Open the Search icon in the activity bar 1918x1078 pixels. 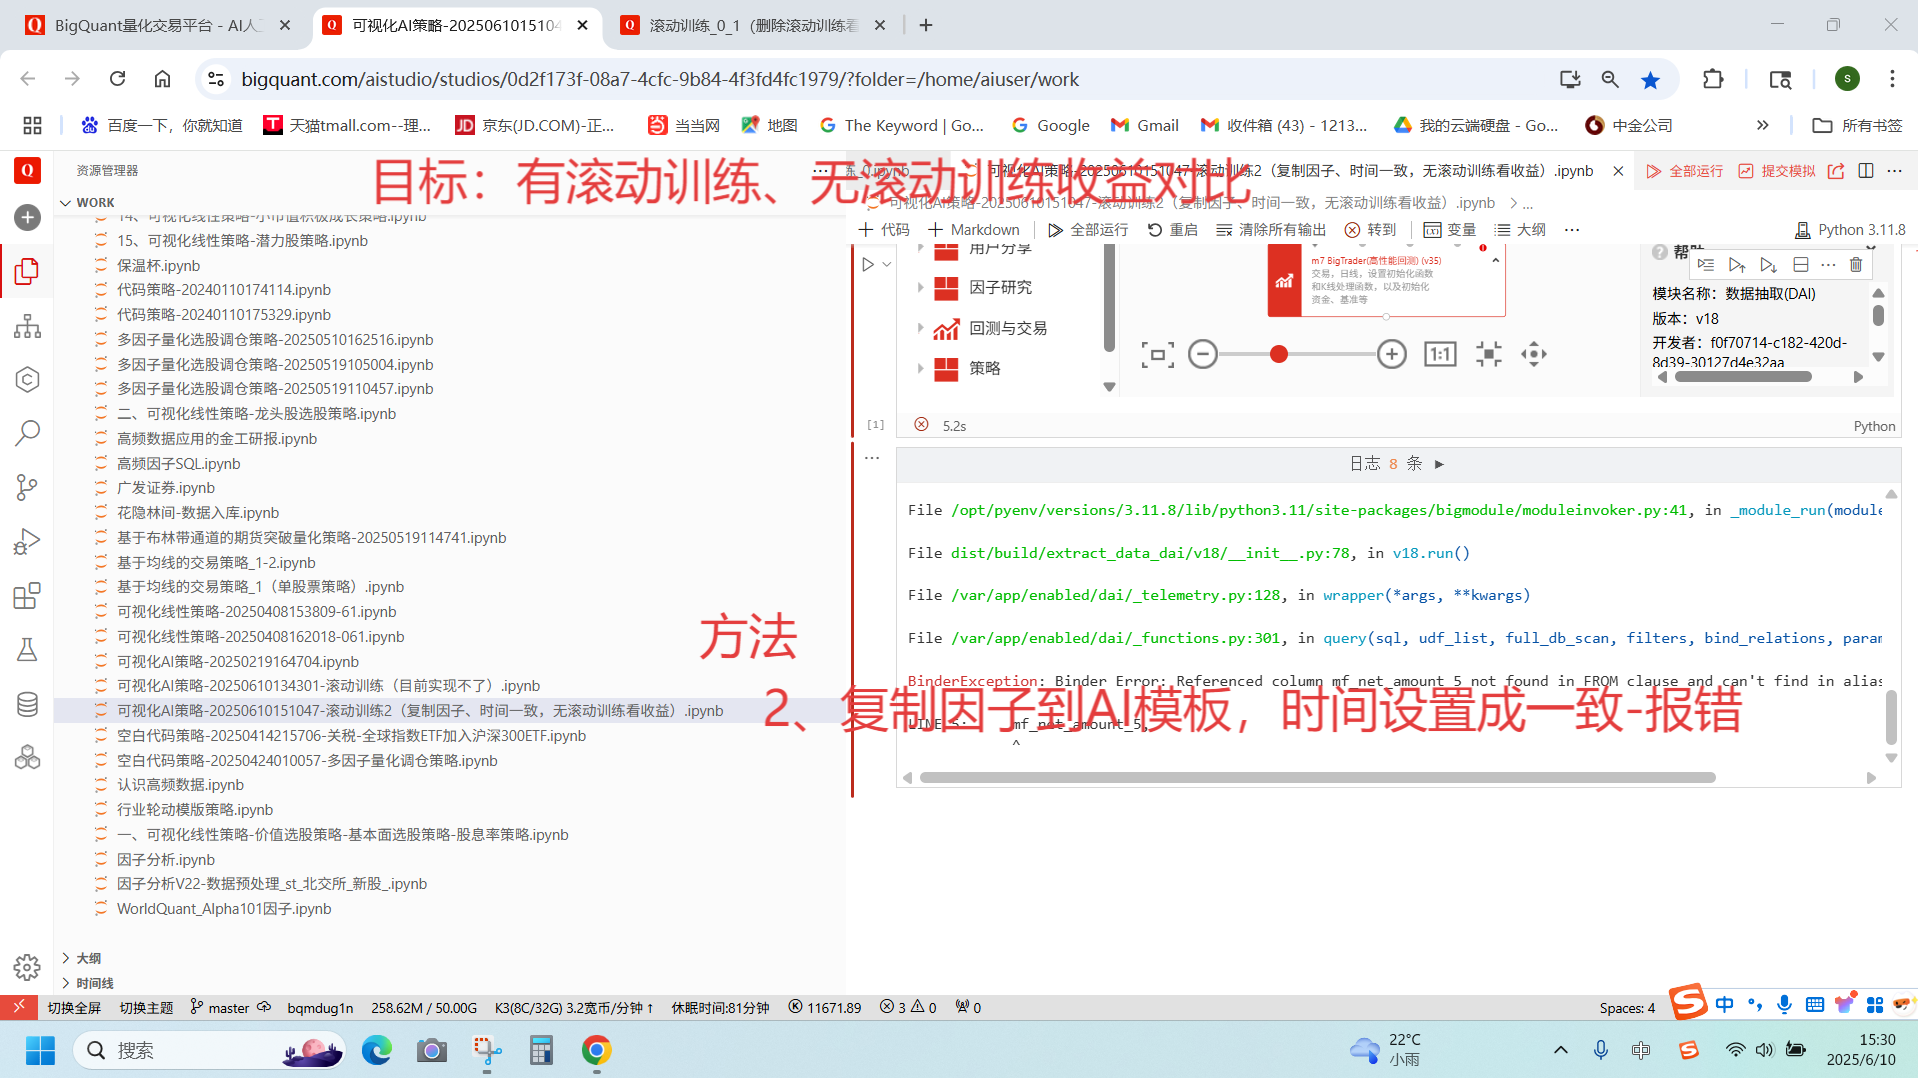(27, 433)
